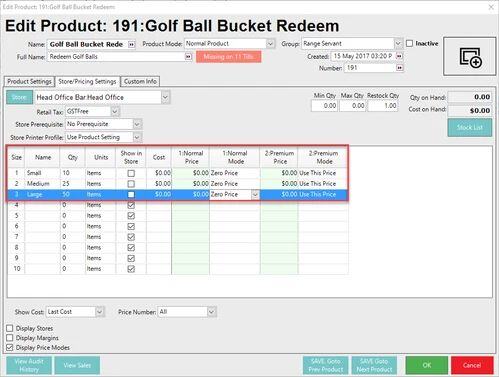Disable Display Price Modes checkbox
Viewport: 499px width, 377px height.
pyautogui.click(x=10, y=348)
